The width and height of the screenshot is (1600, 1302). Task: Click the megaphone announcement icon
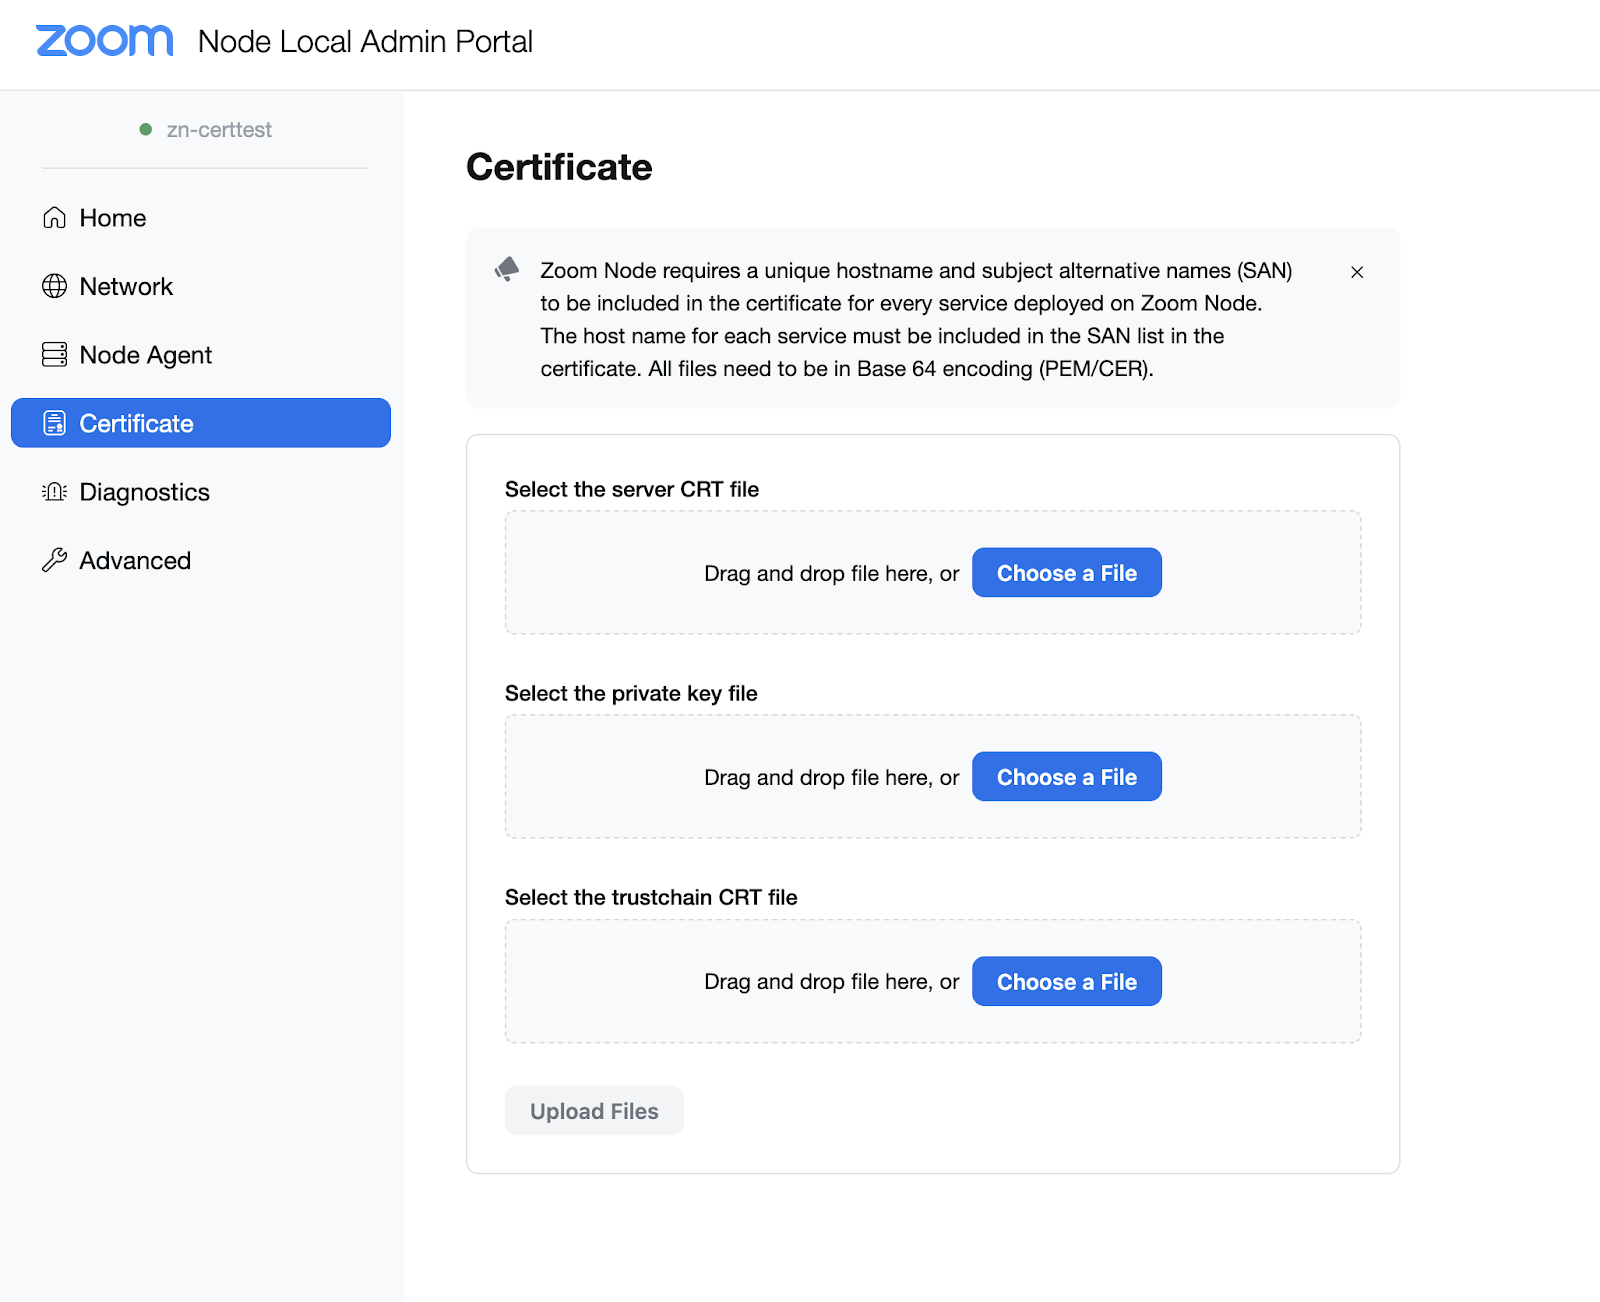tap(508, 269)
